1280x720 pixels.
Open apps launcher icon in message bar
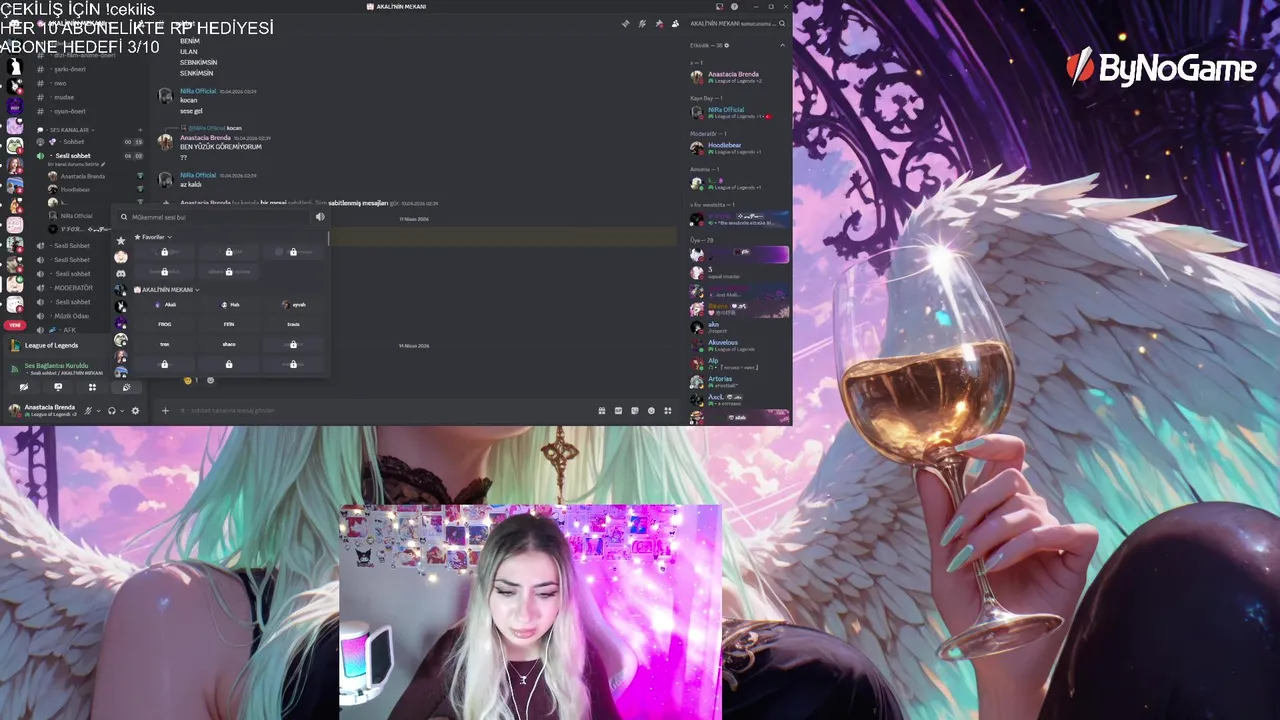coord(668,410)
